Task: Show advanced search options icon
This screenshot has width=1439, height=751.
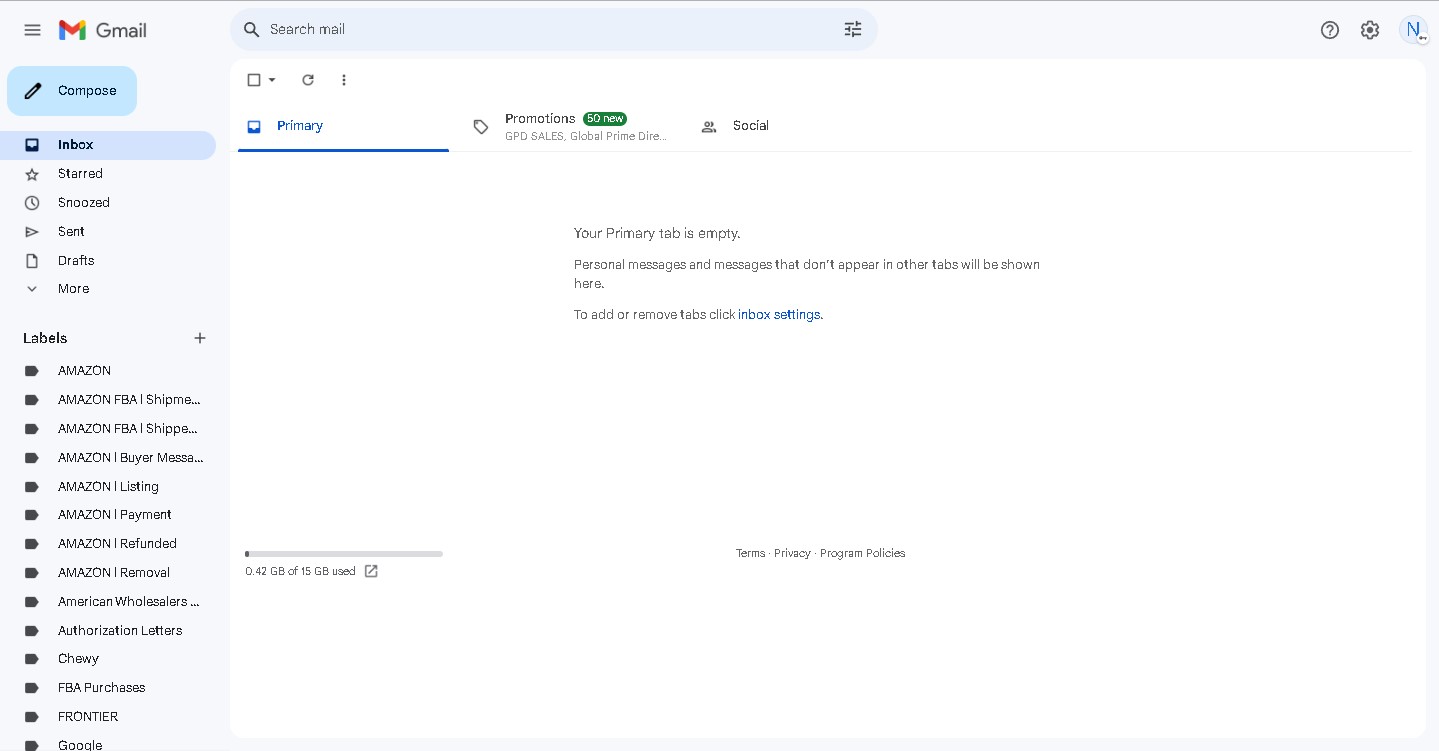Action: click(853, 30)
